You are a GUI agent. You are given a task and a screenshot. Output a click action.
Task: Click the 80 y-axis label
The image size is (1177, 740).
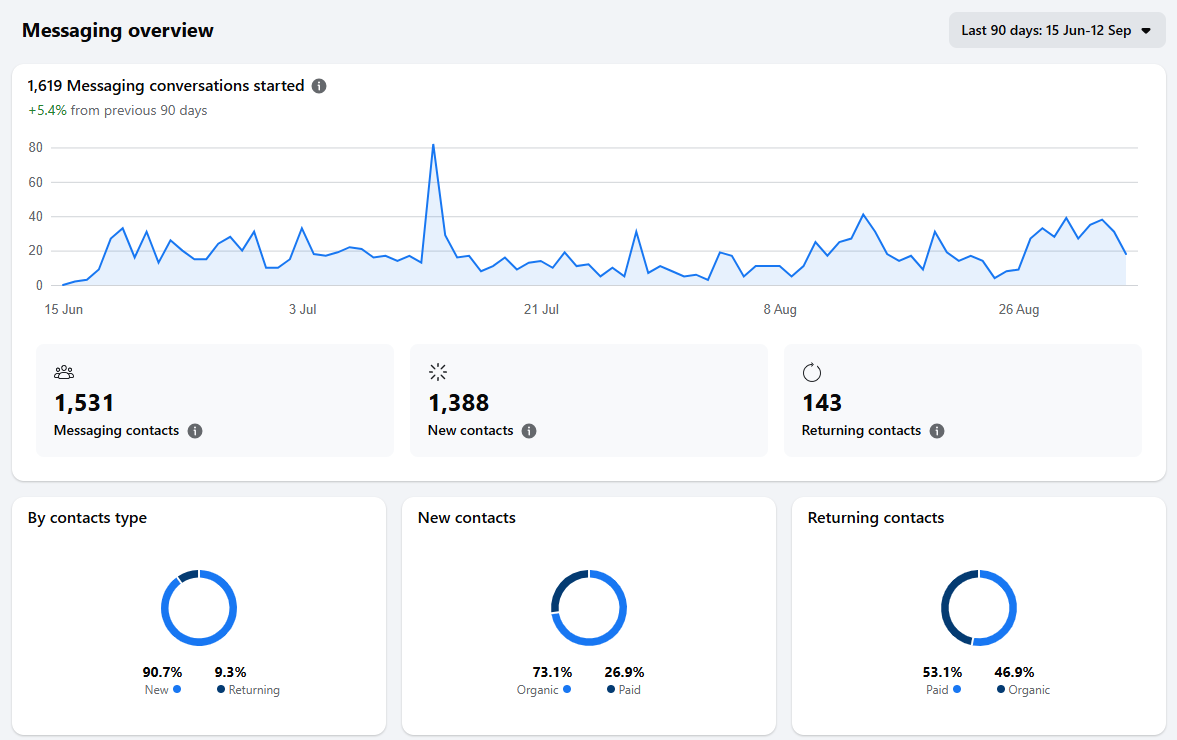35,148
